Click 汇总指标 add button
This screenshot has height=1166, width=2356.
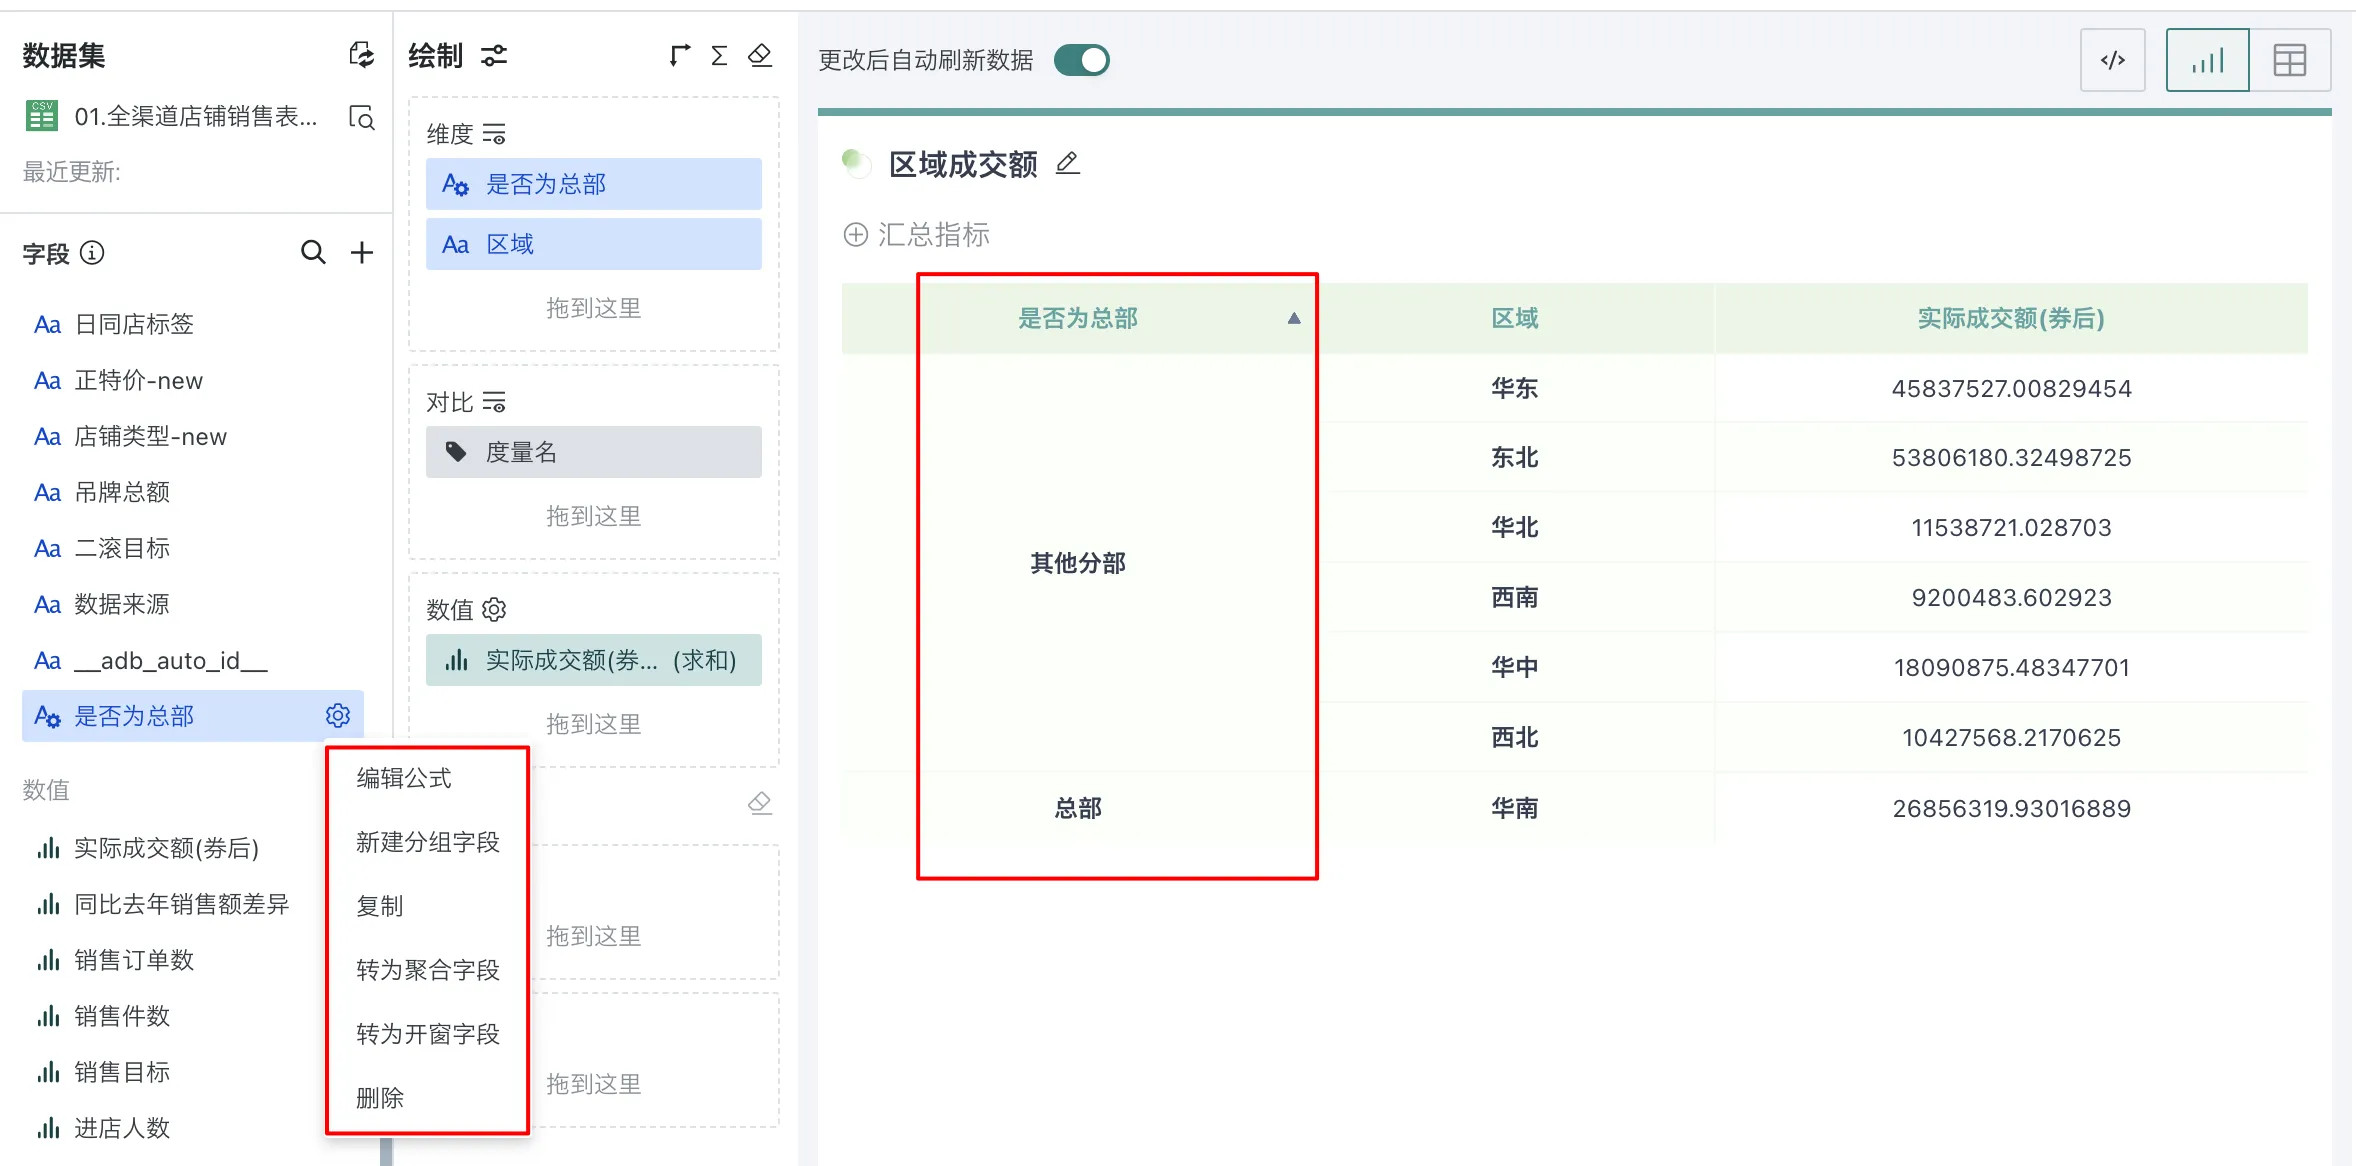(916, 235)
